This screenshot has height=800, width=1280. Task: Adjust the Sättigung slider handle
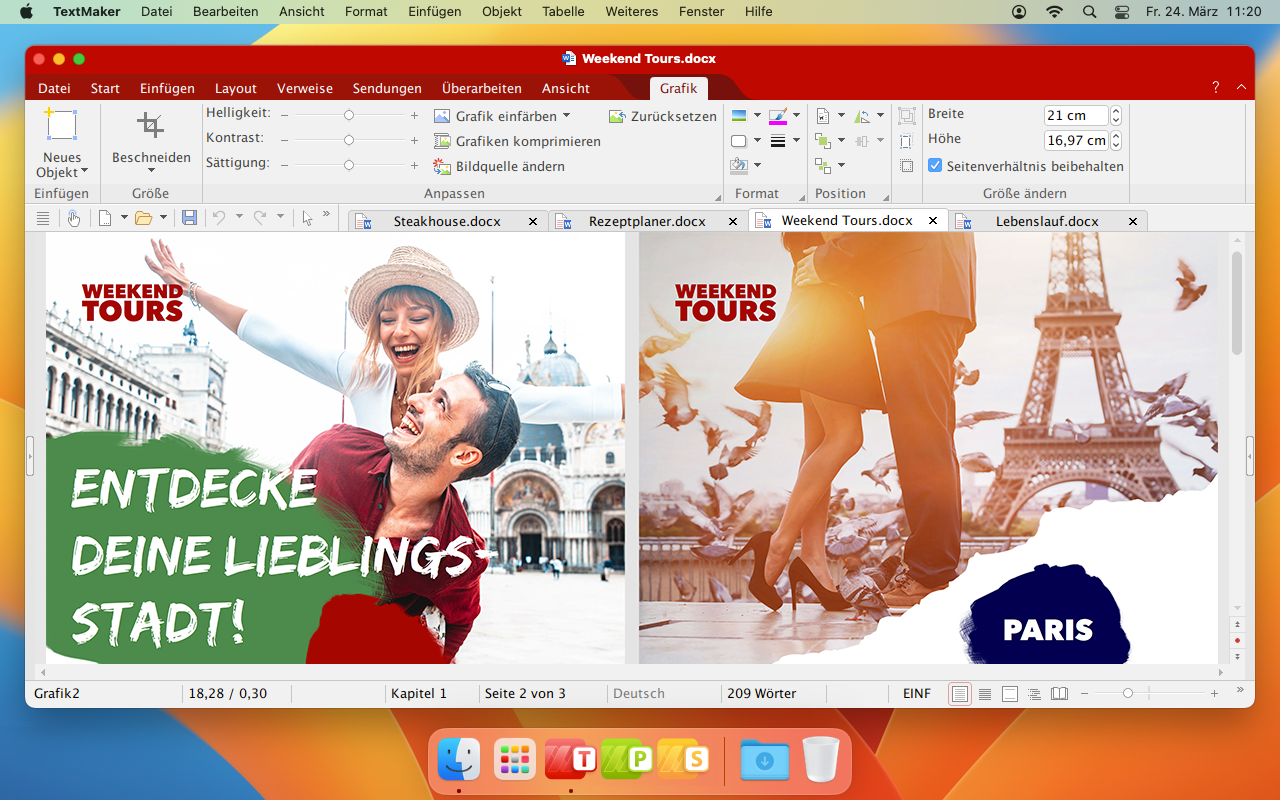pyautogui.click(x=349, y=165)
